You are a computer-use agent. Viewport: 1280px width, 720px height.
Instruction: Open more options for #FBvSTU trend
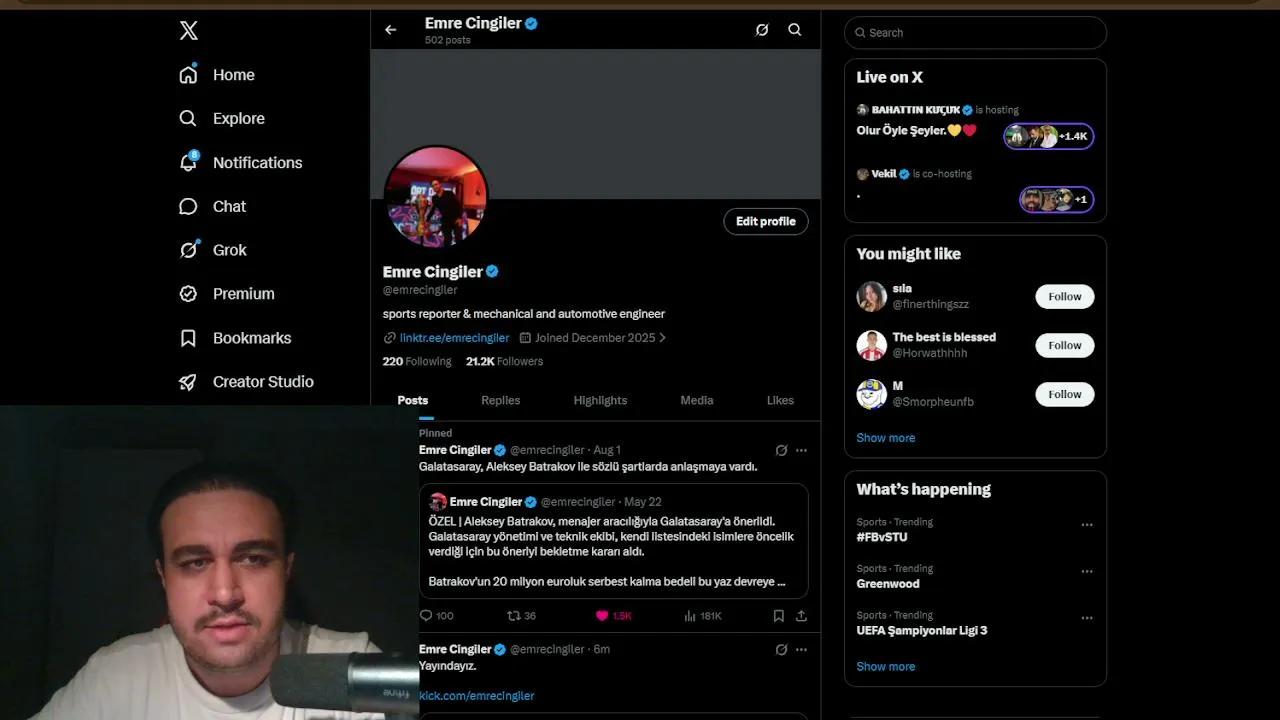(x=1087, y=525)
